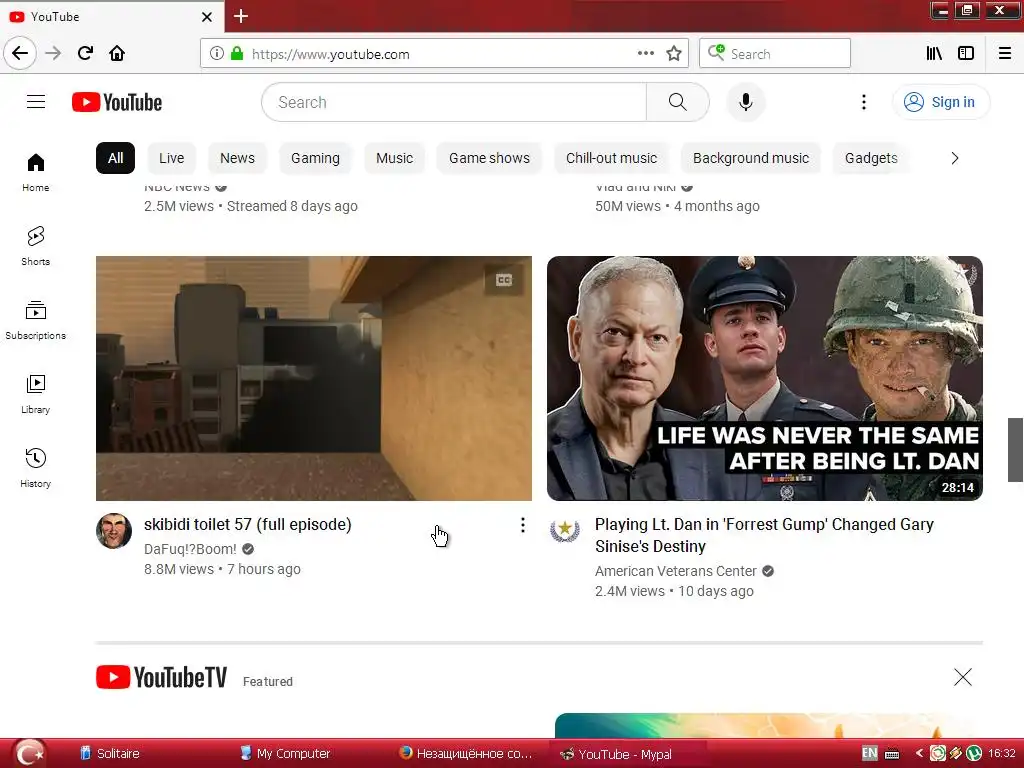Viewport: 1024px width, 768px height.
Task: Click the 16:32 clock in tray
Action: click(1002, 754)
